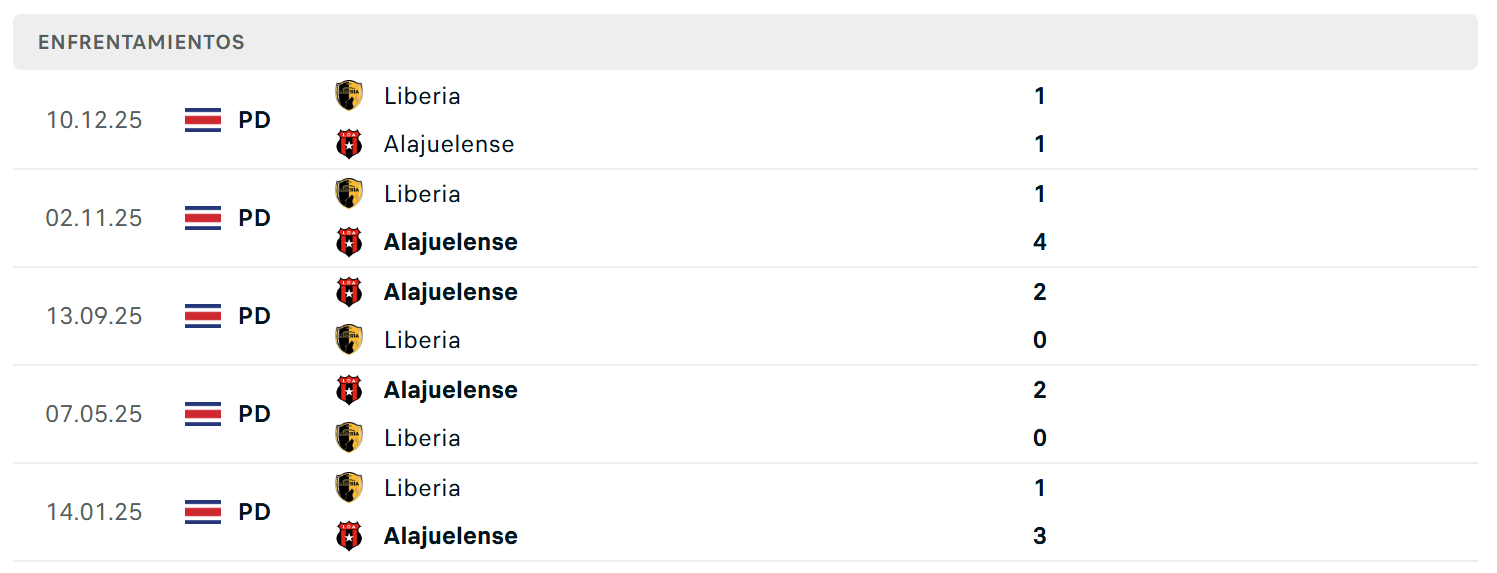Open PD league label for 14.01.25 match

click(255, 512)
